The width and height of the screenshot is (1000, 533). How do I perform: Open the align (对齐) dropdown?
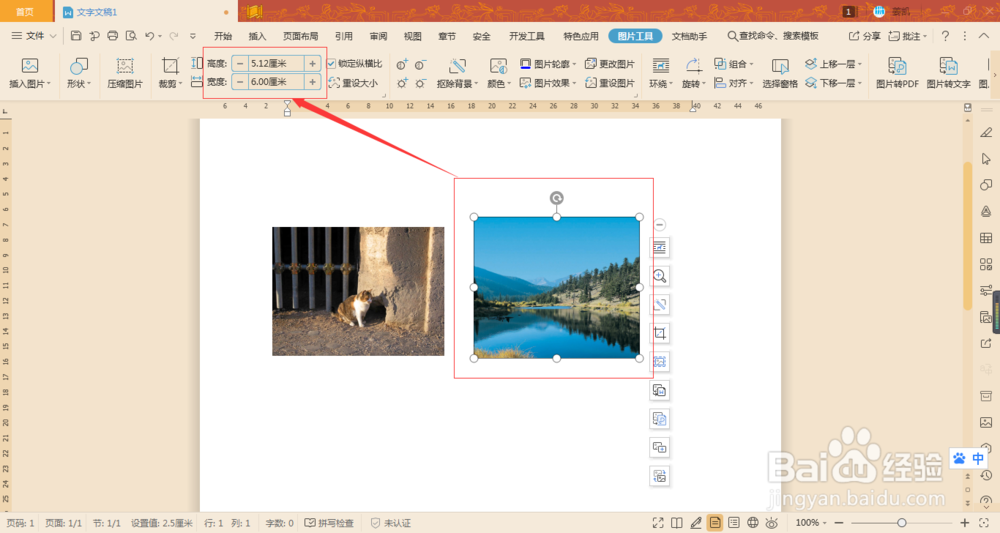coord(733,83)
